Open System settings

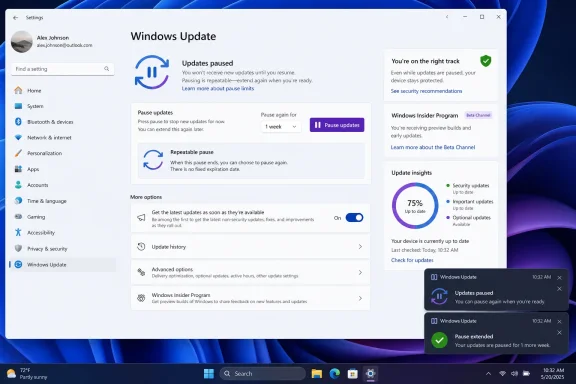point(62,106)
